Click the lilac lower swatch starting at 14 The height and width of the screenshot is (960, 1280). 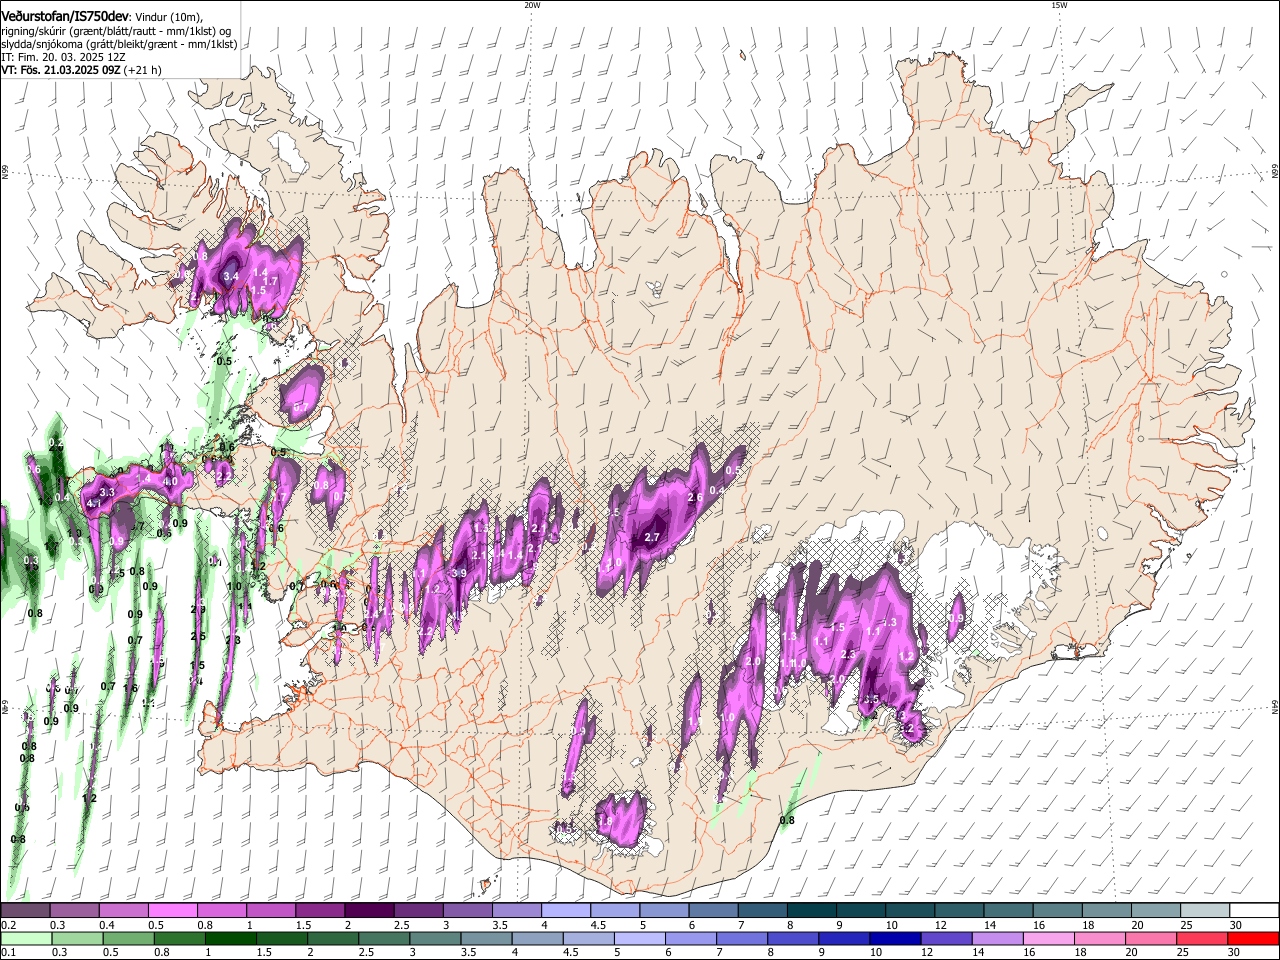click(998, 938)
